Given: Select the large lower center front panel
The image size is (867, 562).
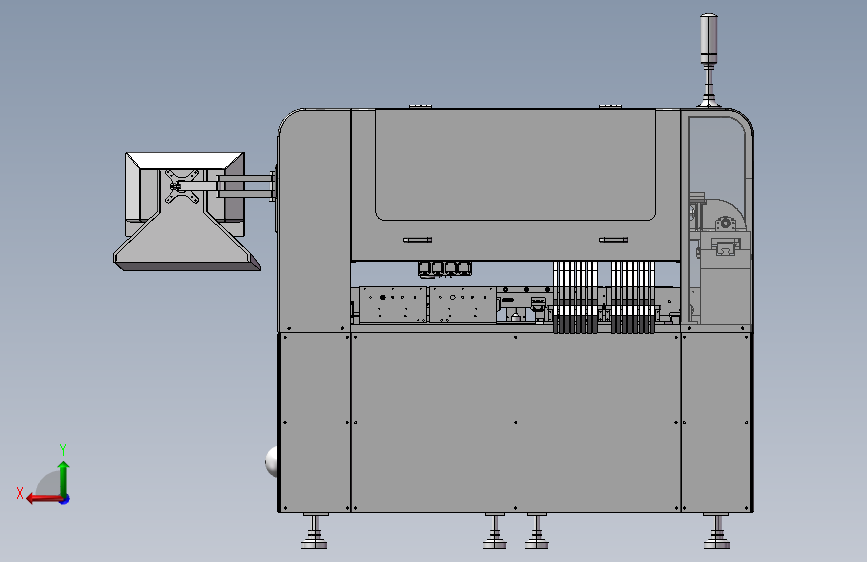Looking at the screenshot, I should (x=515, y=422).
